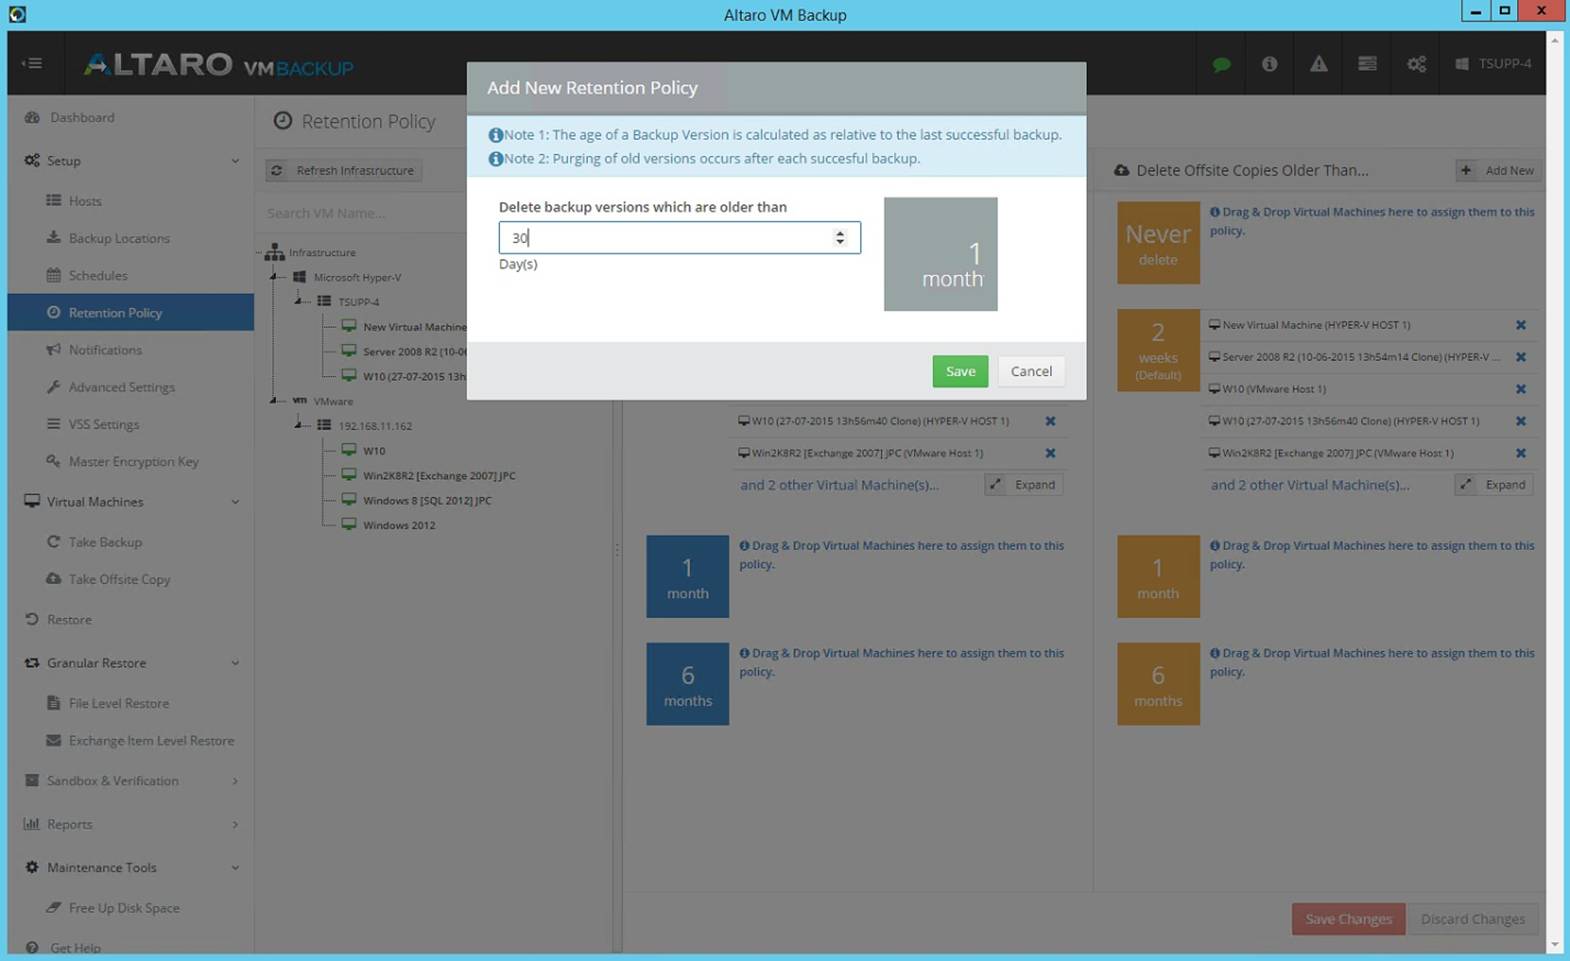Click the Delete backup versions days field
The height and width of the screenshot is (961, 1570).
(679, 237)
